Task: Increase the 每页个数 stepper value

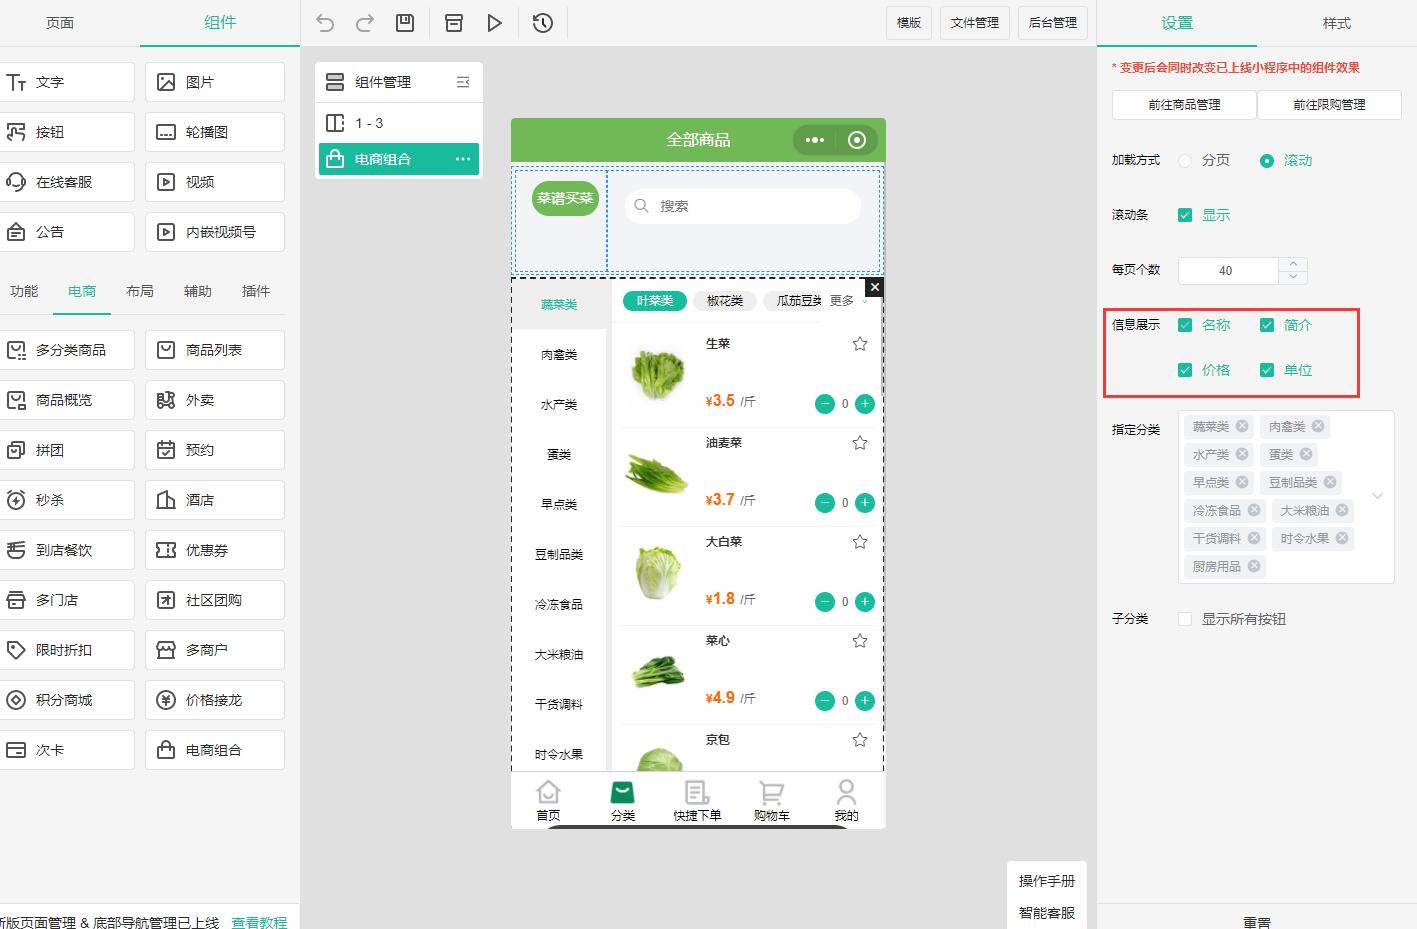Action: click(x=1294, y=264)
